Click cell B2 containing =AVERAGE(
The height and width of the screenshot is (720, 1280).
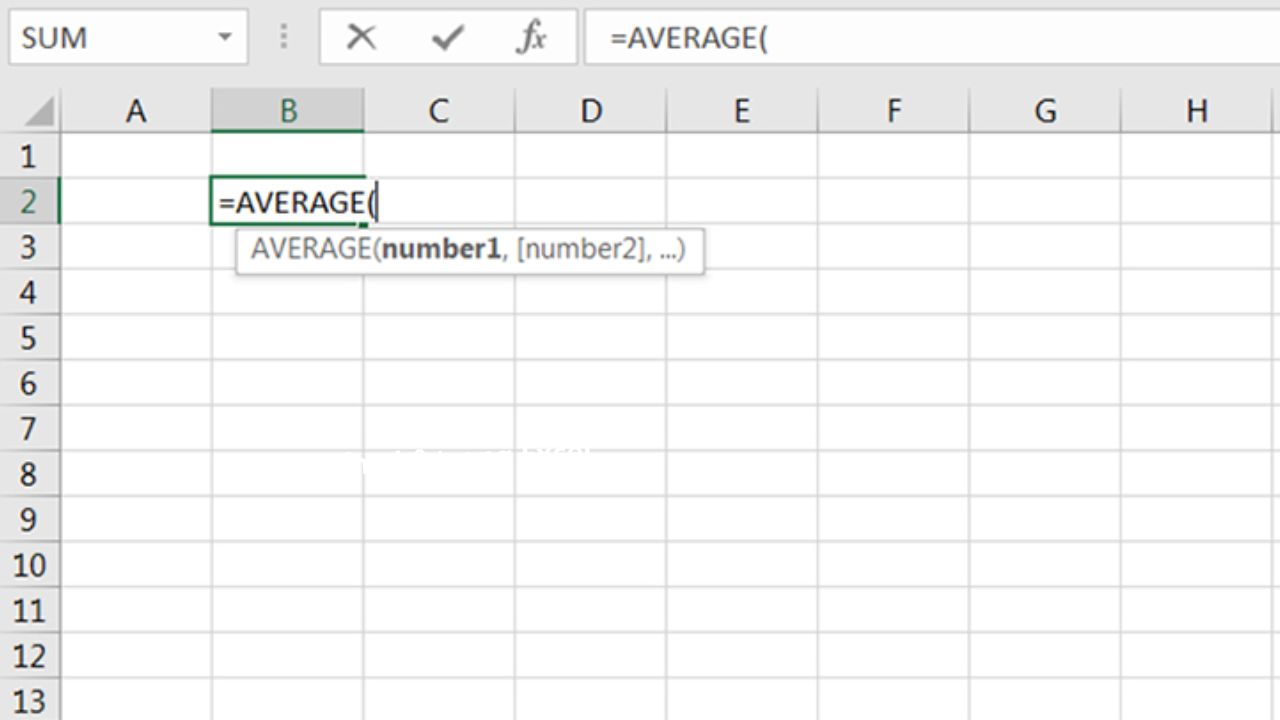[x=288, y=202]
